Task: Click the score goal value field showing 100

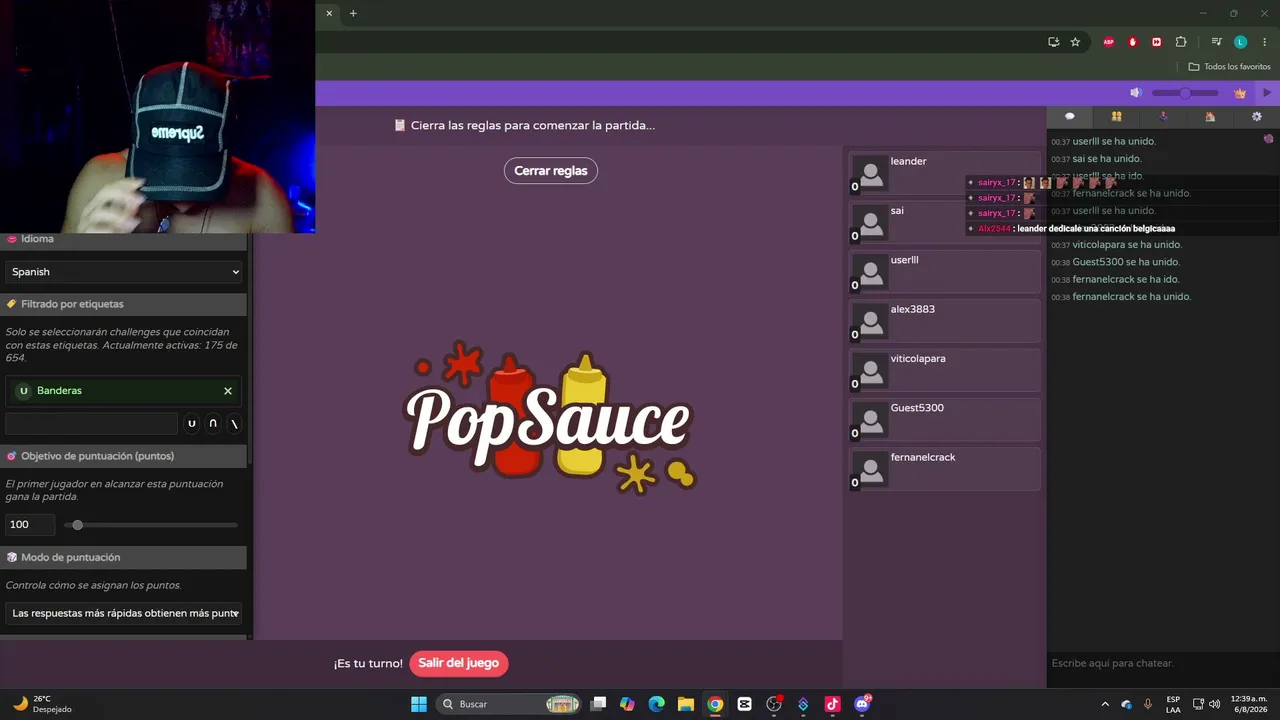Action: point(30,525)
